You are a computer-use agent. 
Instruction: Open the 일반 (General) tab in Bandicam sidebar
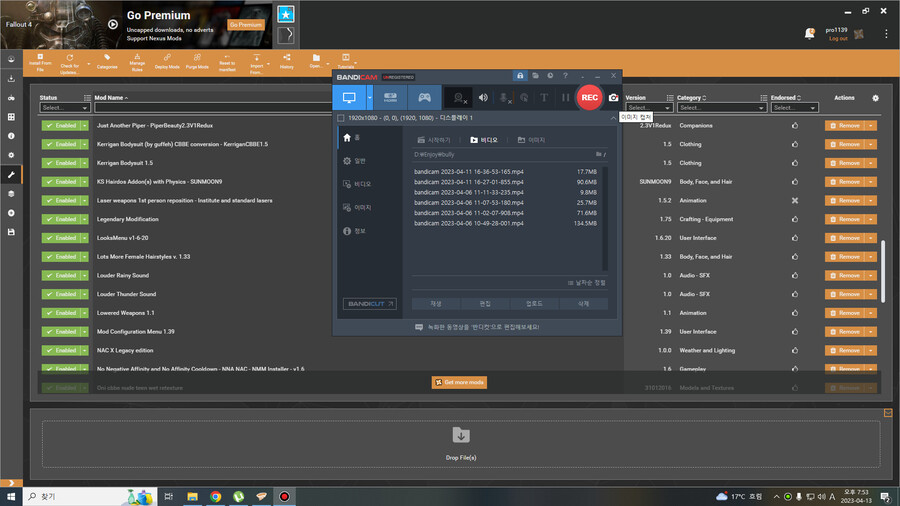(x=359, y=160)
